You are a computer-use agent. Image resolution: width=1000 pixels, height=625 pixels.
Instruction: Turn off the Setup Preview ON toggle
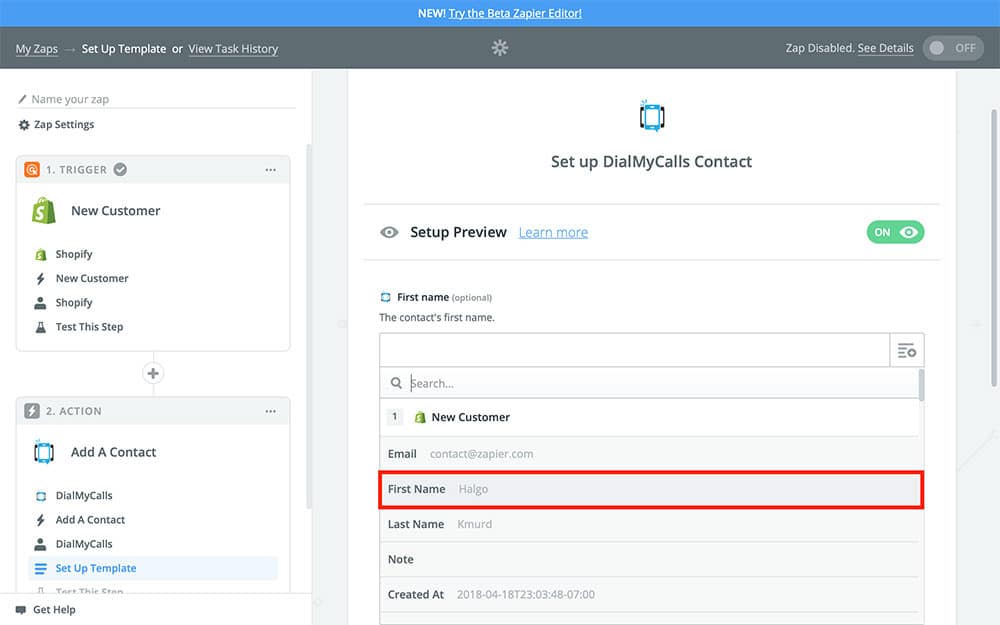pos(895,232)
